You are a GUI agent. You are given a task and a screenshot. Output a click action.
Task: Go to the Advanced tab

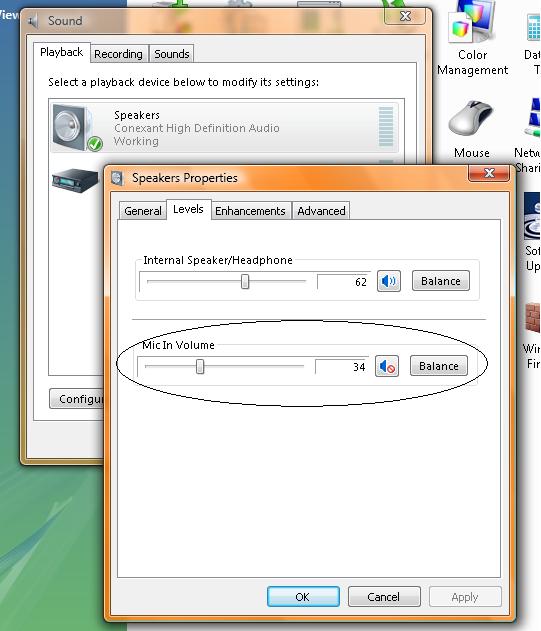pyautogui.click(x=321, y=211)
